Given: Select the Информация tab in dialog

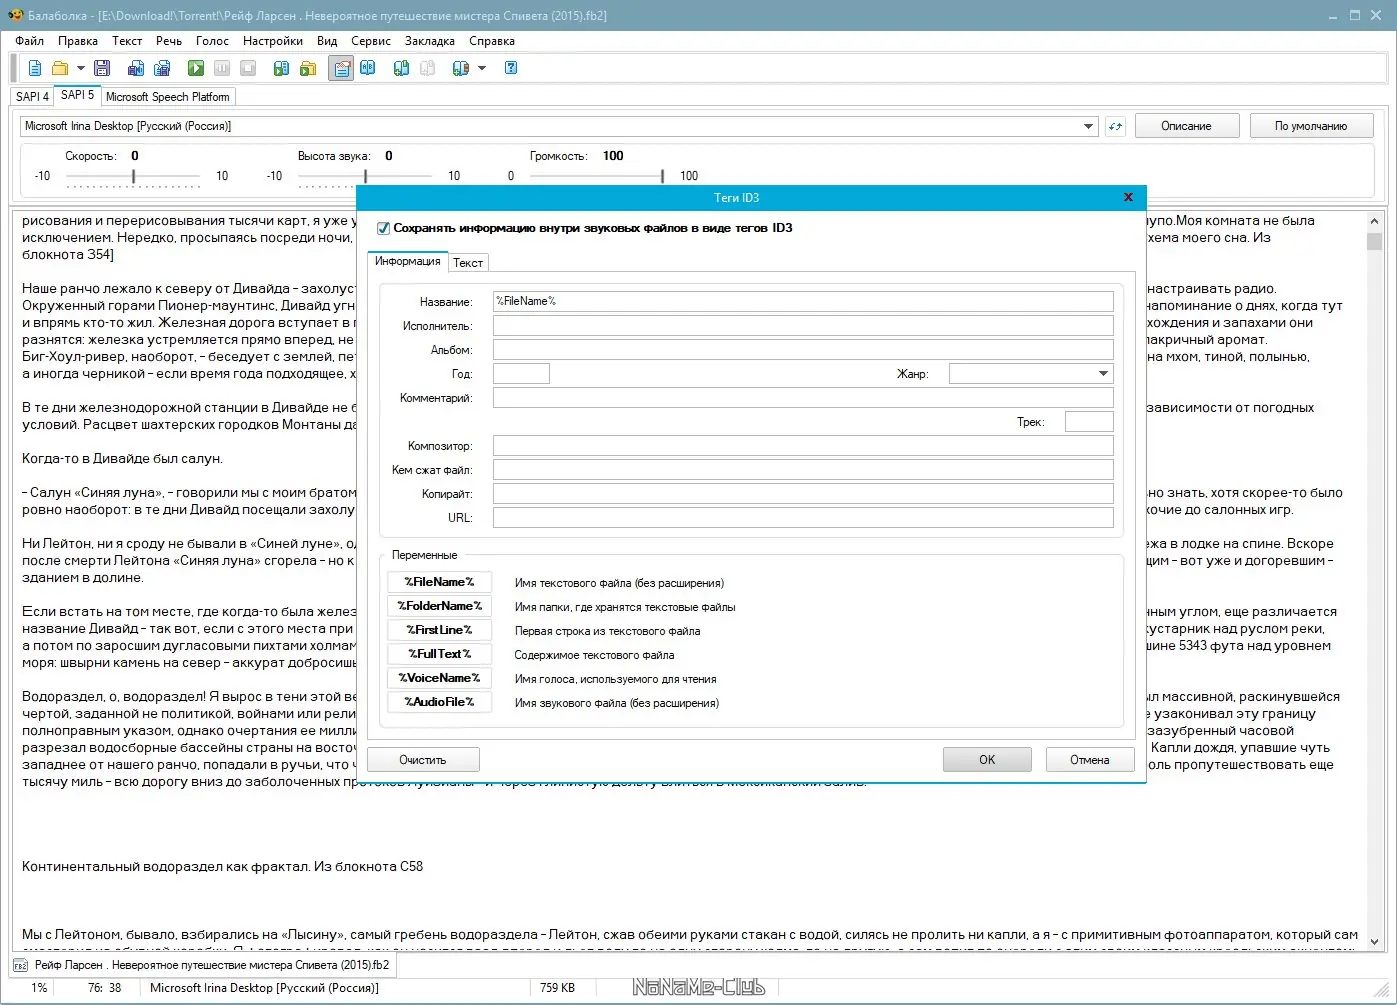Looking at the screenshot, I should [408, 261].
